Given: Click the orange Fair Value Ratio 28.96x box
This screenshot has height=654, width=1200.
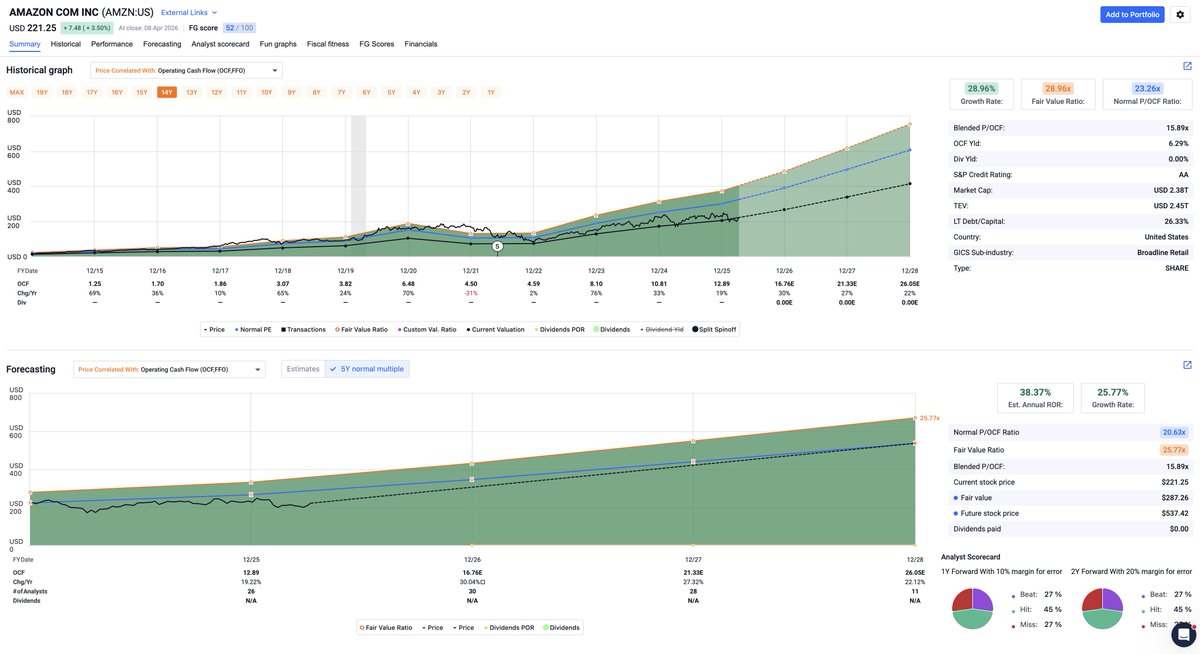Looking at the screenshot, I should (x=1058, y=94).
